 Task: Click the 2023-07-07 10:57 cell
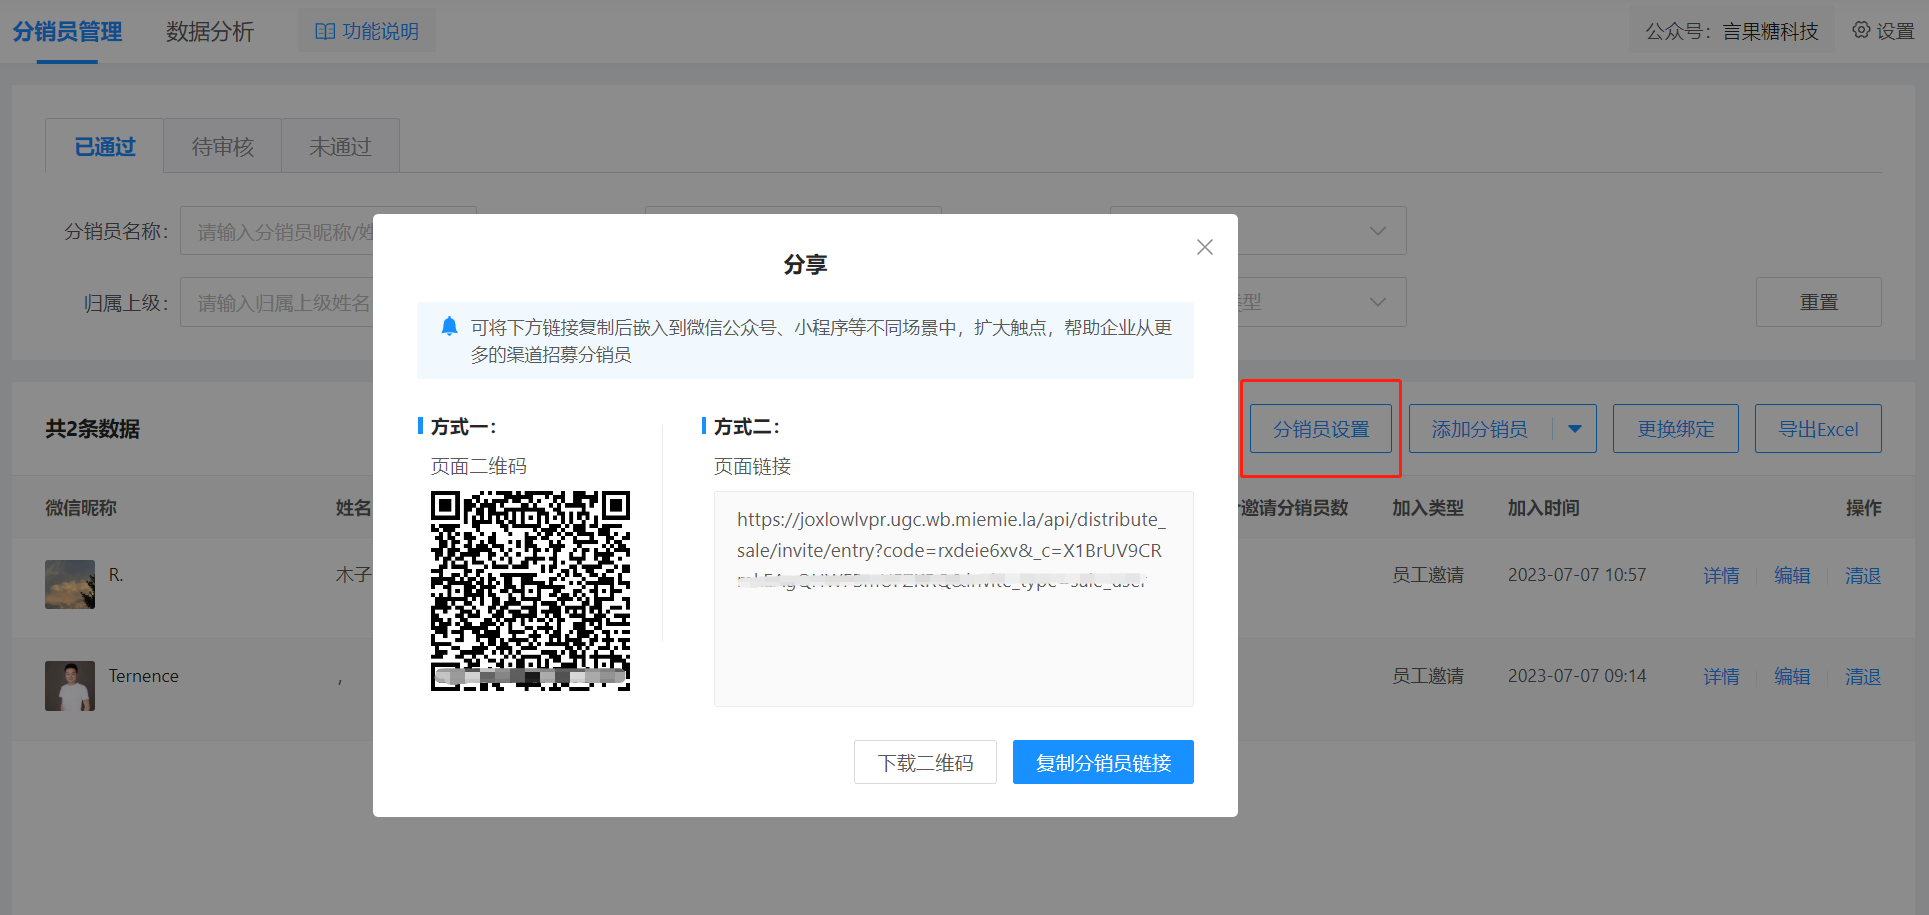pyautogui.click(x=1577, y=575)
